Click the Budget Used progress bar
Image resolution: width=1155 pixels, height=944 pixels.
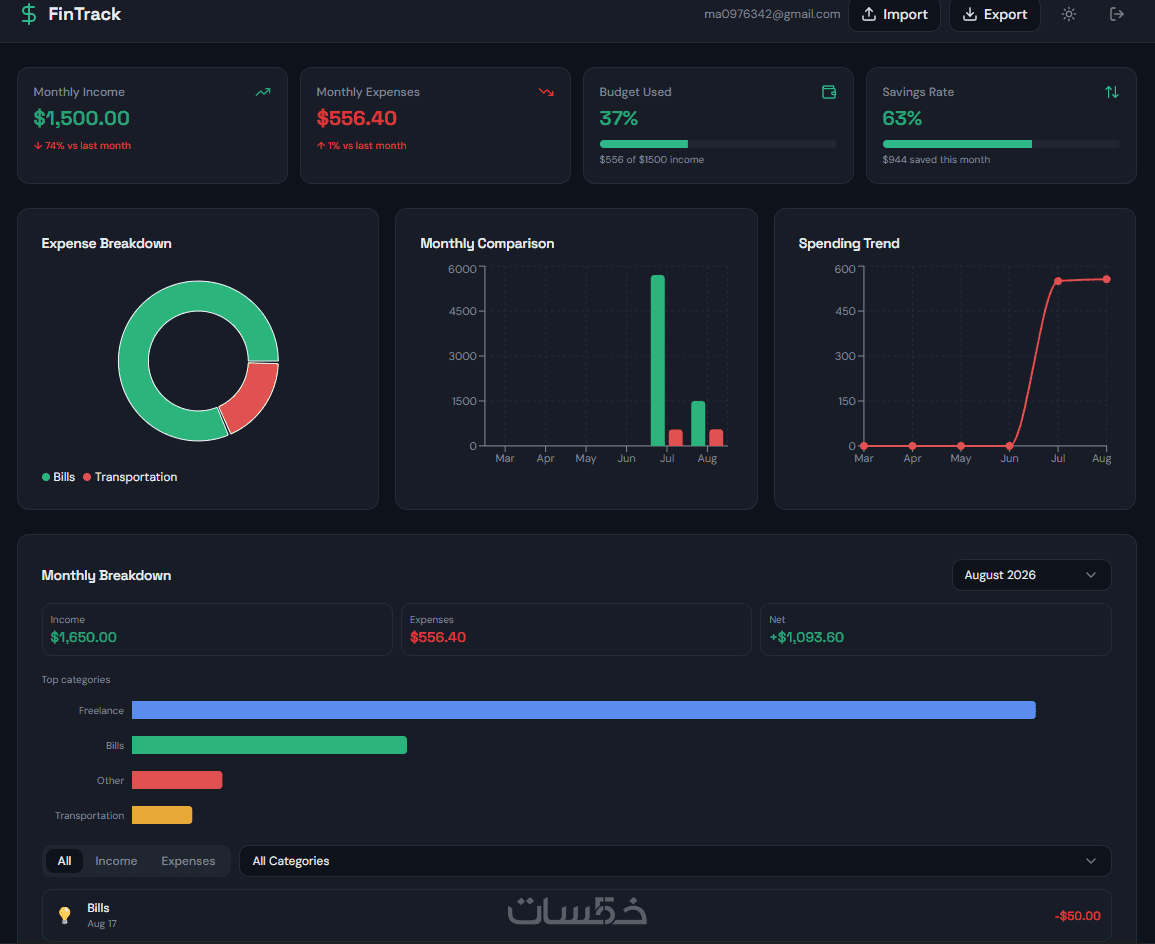pyautogui.click(x=718, y=144)
